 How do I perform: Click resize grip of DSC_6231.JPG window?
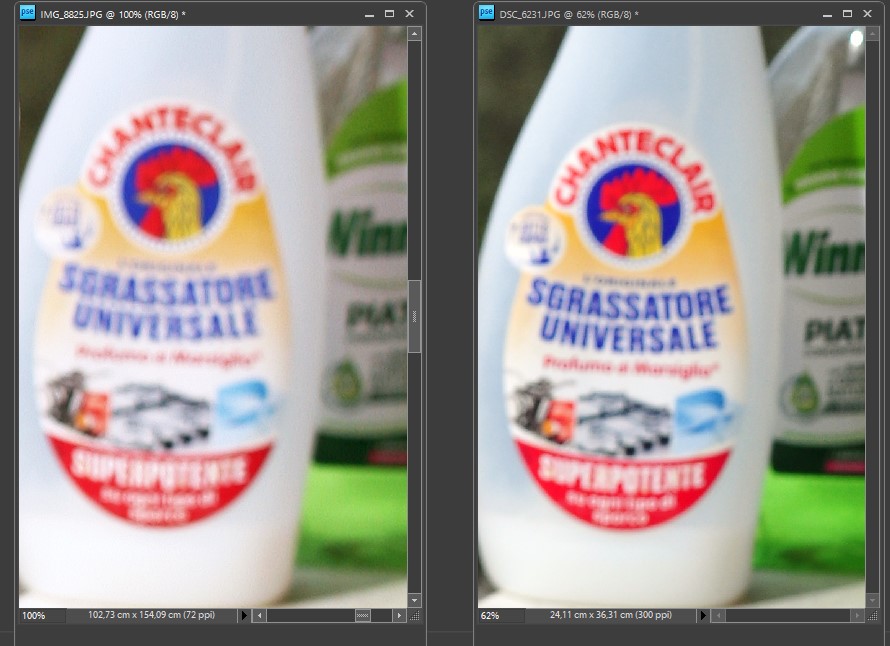coord(872,615)
